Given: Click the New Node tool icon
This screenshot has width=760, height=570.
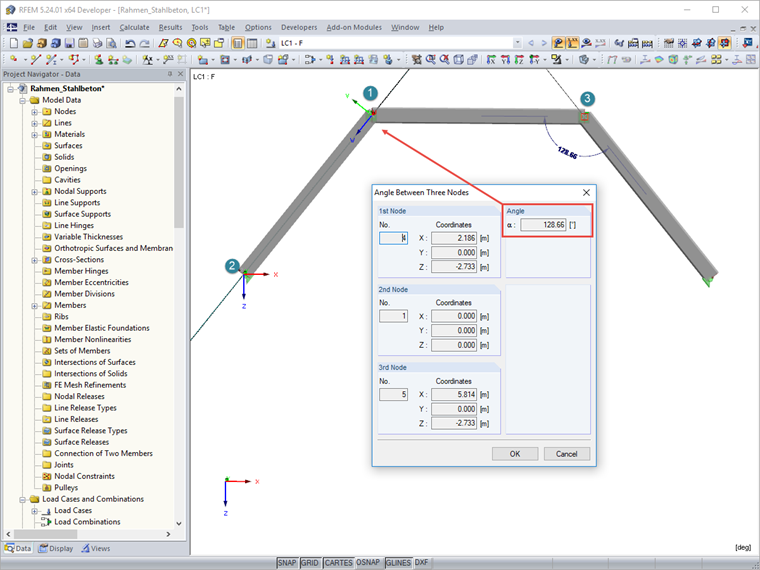Looking at the screenshot, I should [14, 60].
